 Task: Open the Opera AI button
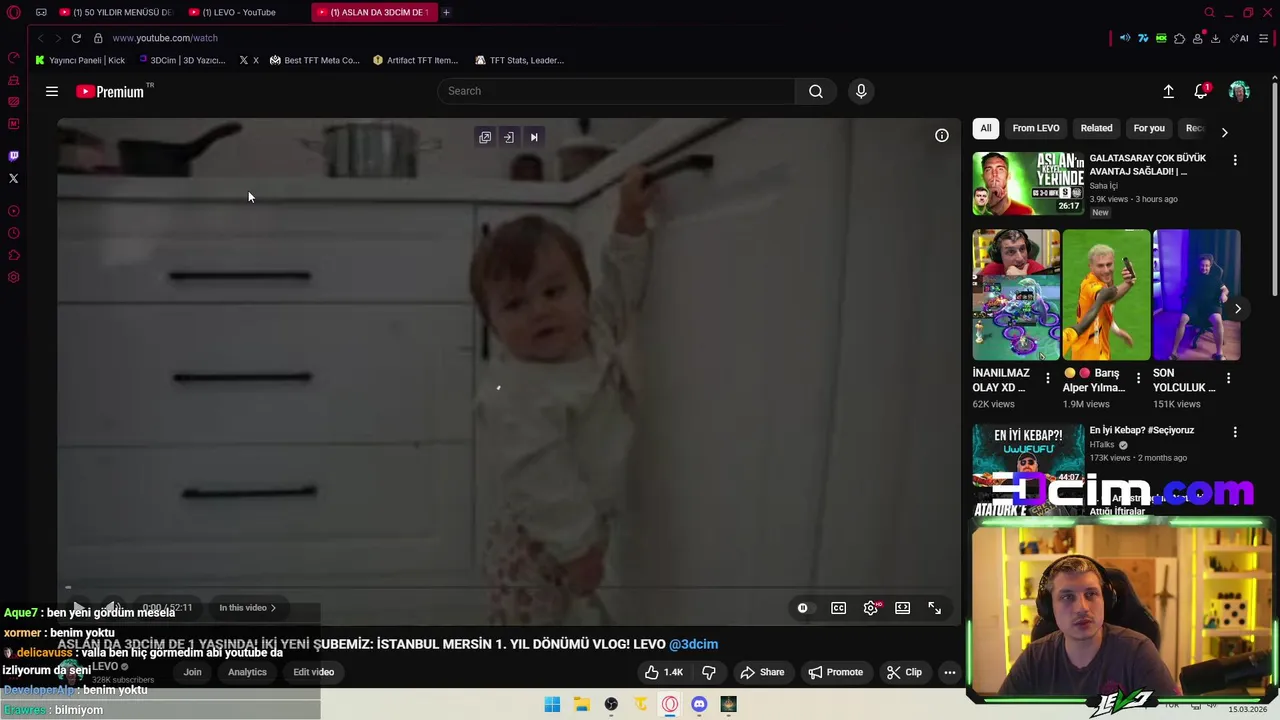tap(1240, 38)
